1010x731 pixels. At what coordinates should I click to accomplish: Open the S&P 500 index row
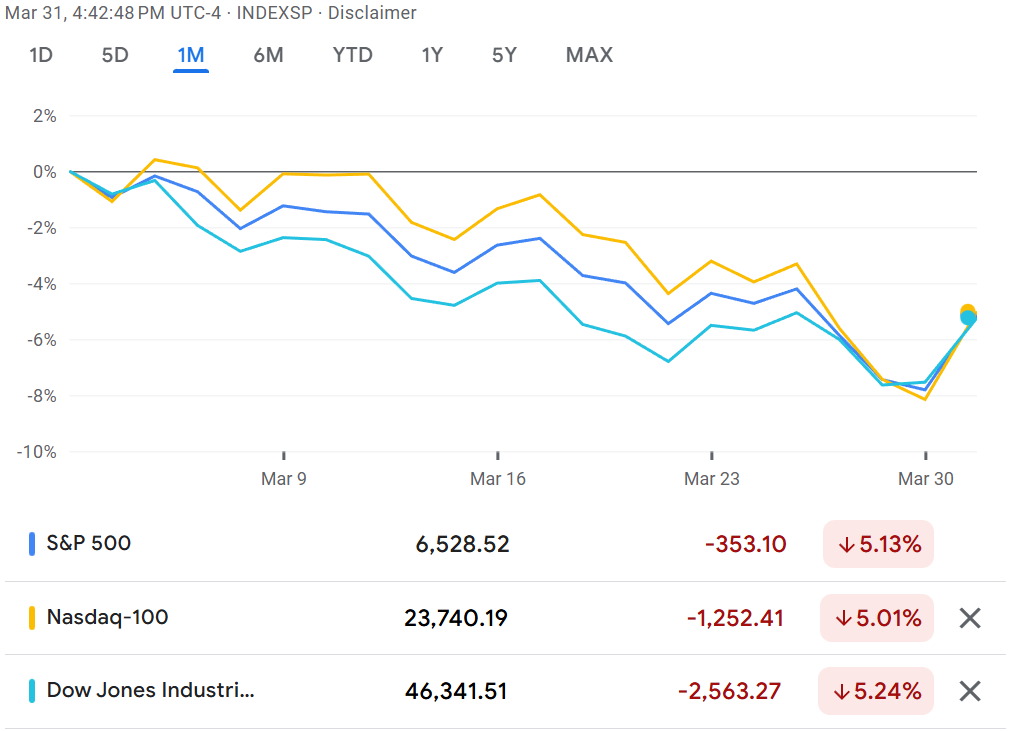[x=89, y=544]
